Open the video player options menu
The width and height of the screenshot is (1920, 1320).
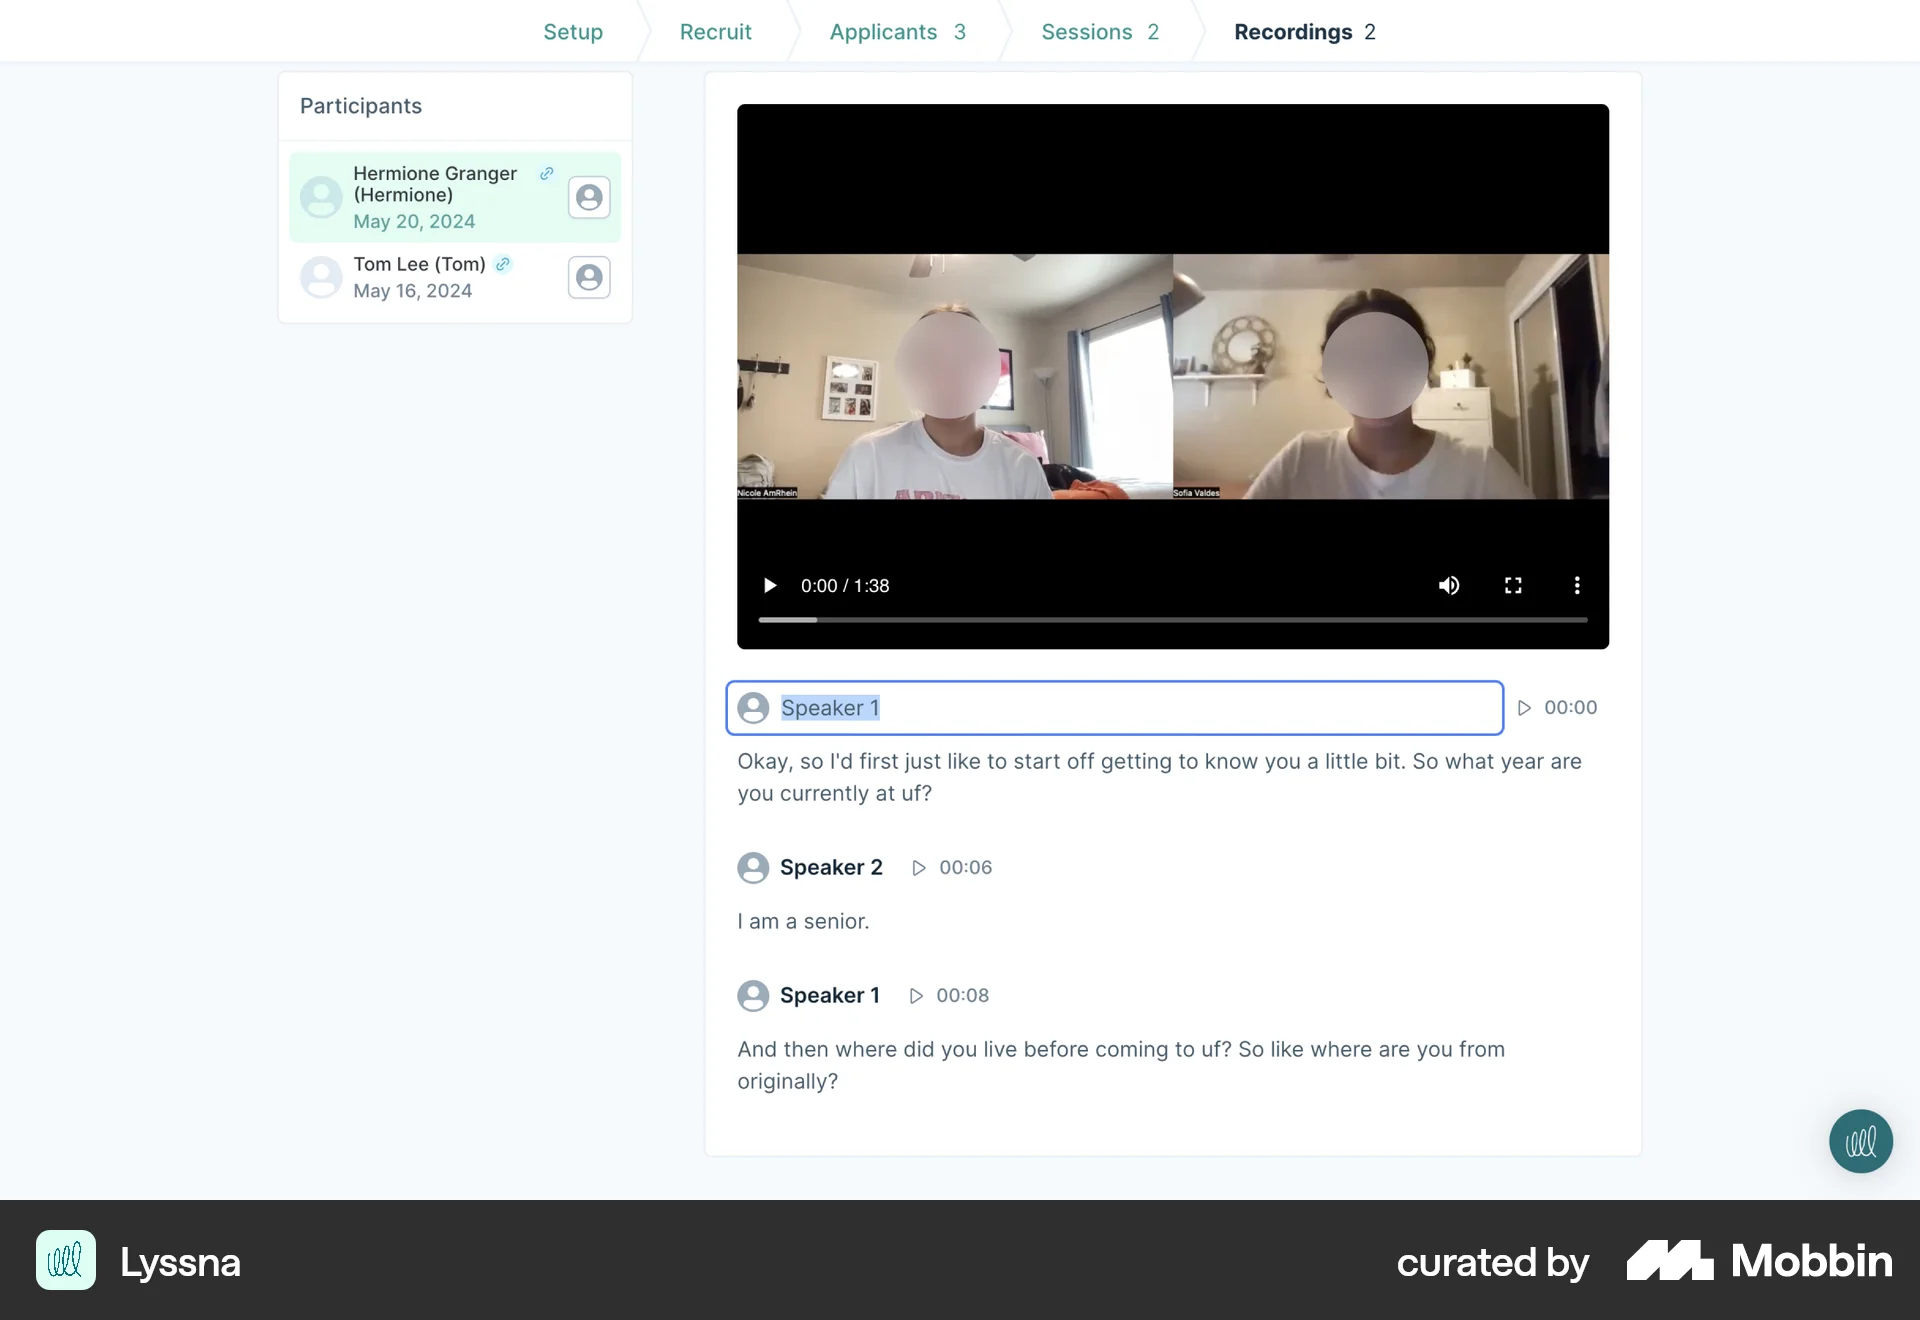click(x=1577, y=585)
